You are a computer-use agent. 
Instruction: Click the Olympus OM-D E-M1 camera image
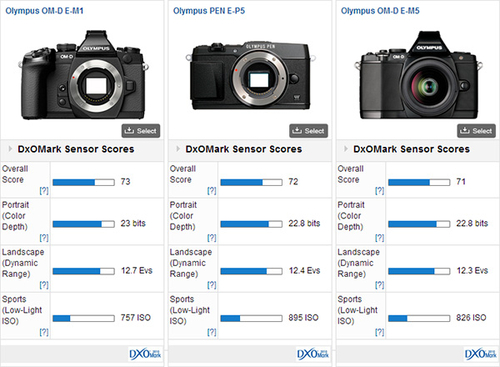pos(83,75)
